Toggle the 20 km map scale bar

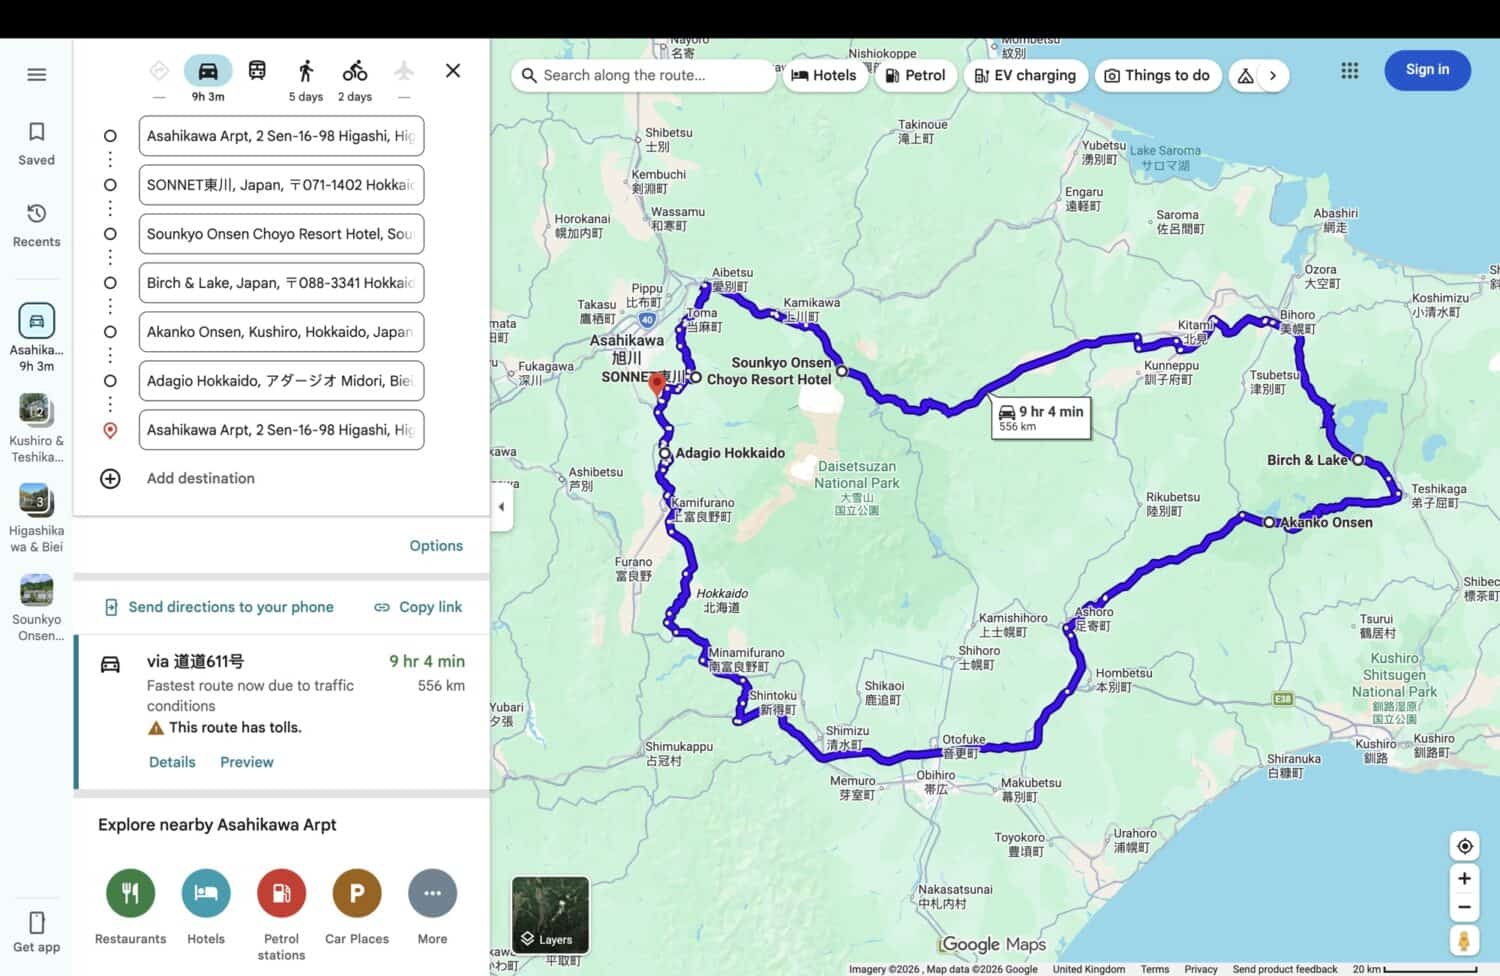(1415, 969)
